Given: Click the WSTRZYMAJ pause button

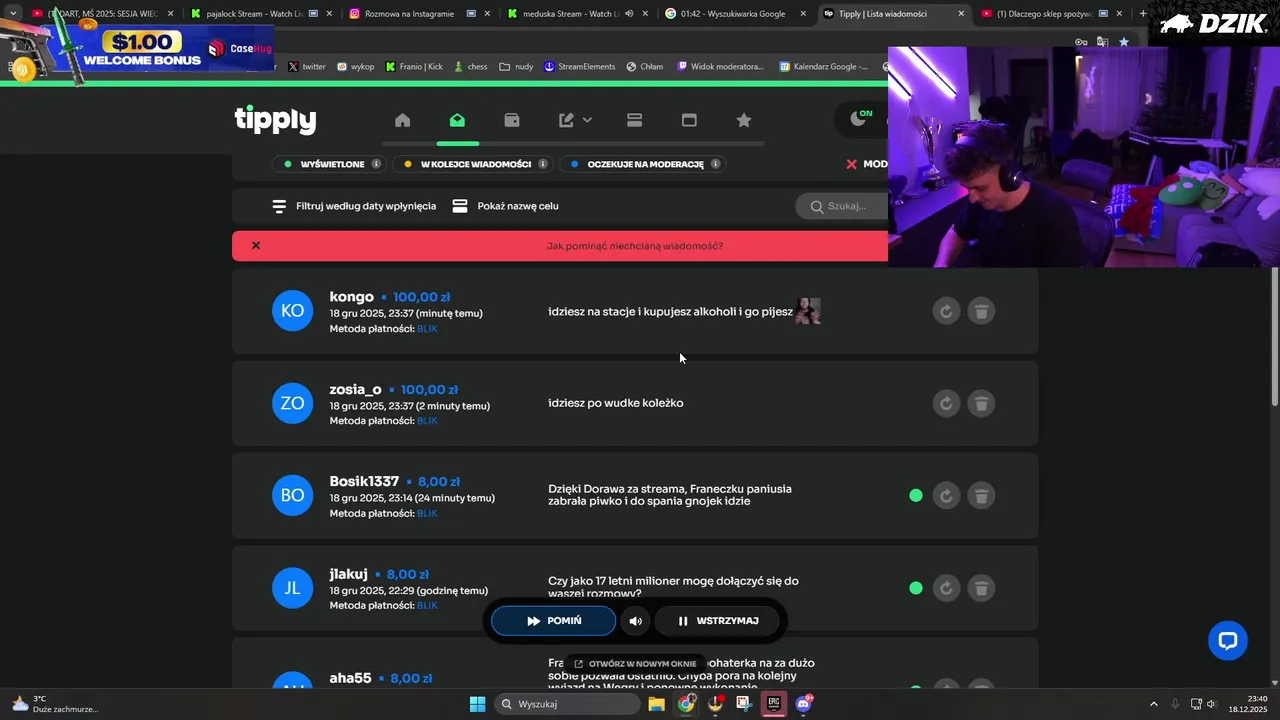Looking at the screenshot, I should (x=716, y=621).
